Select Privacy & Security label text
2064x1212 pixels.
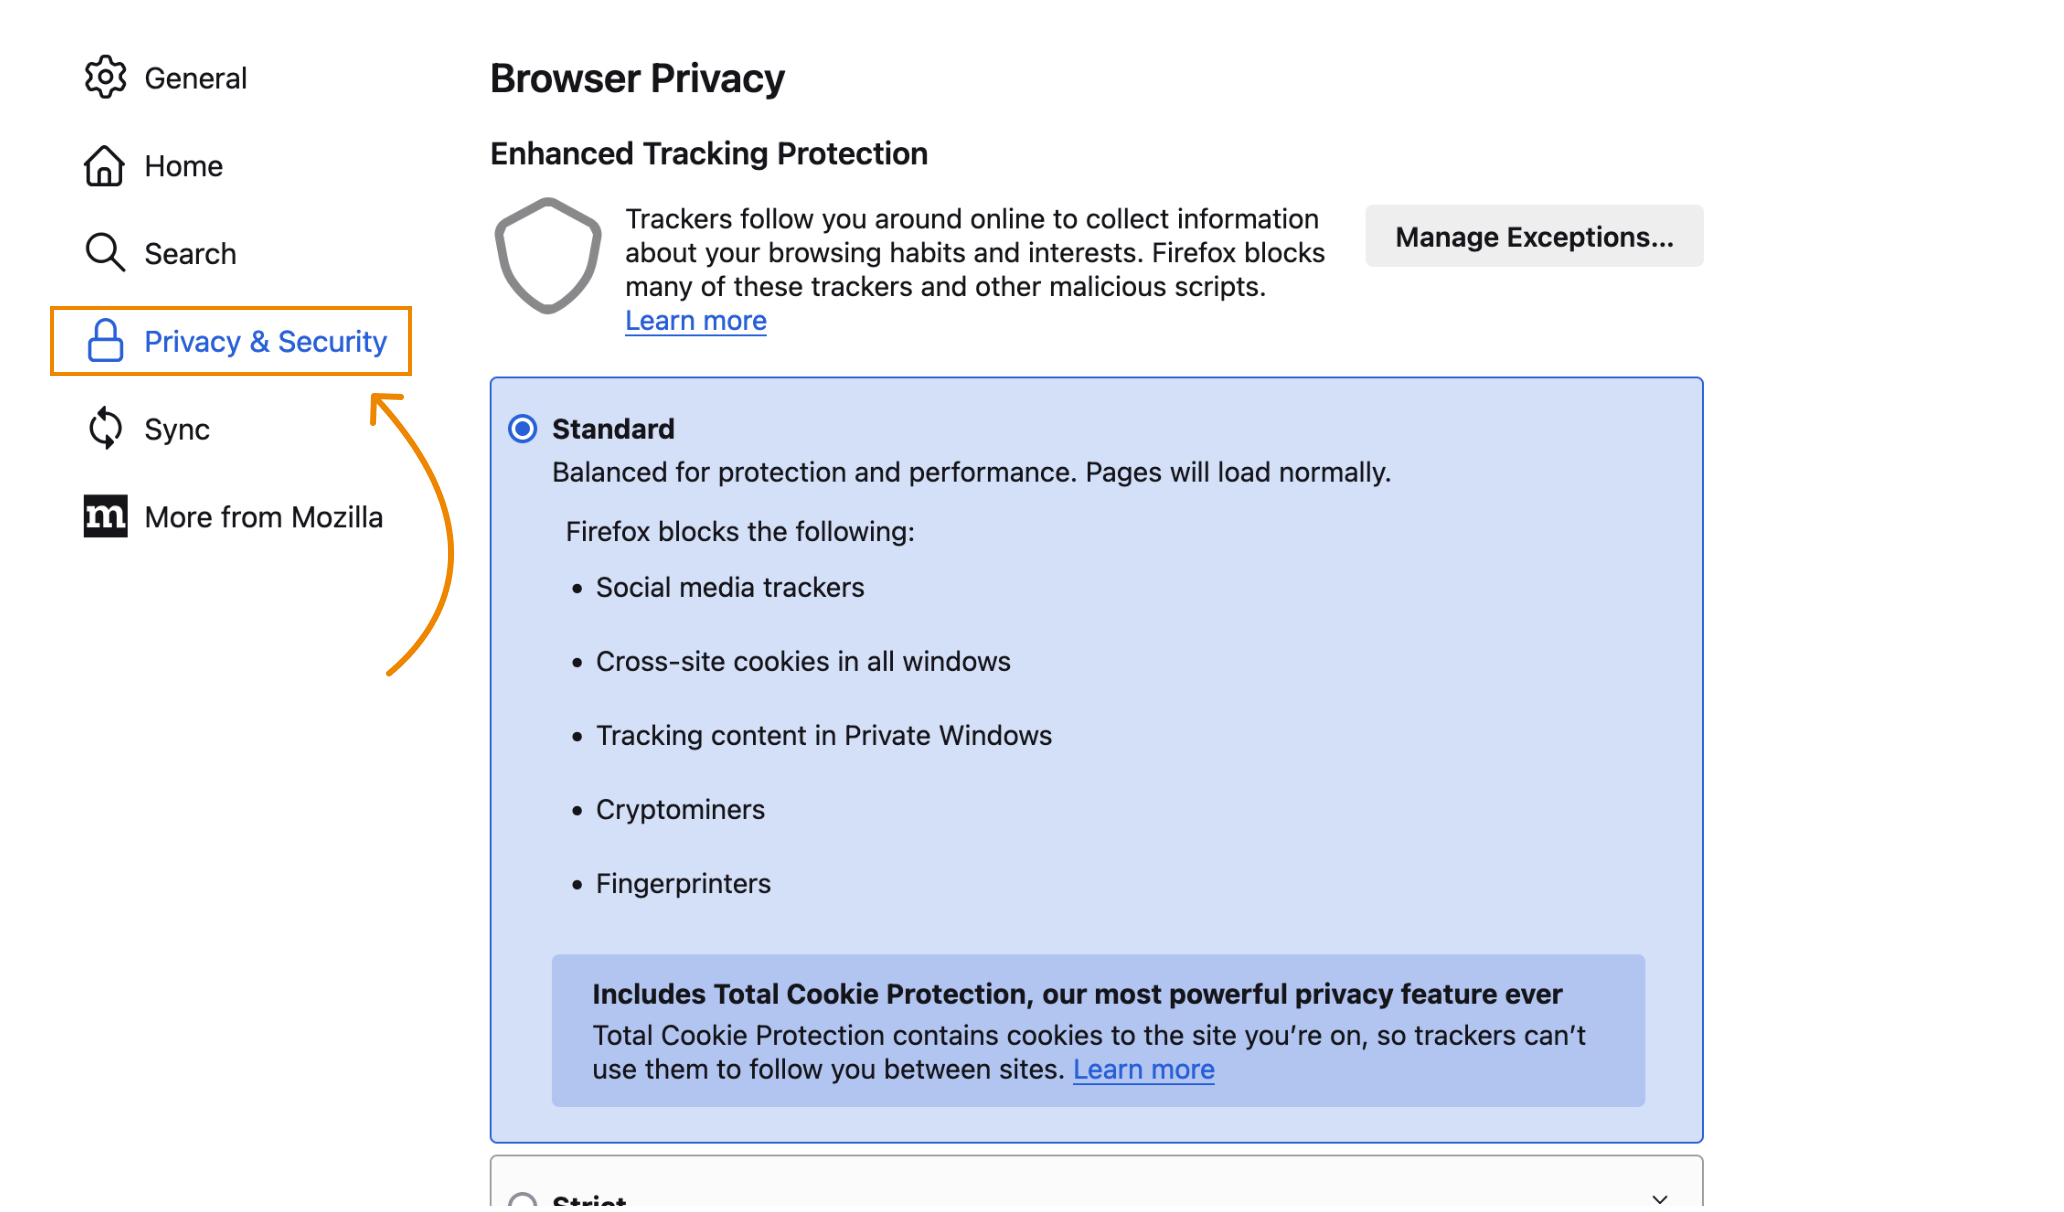pyautogui.click(x=266, y=342)
